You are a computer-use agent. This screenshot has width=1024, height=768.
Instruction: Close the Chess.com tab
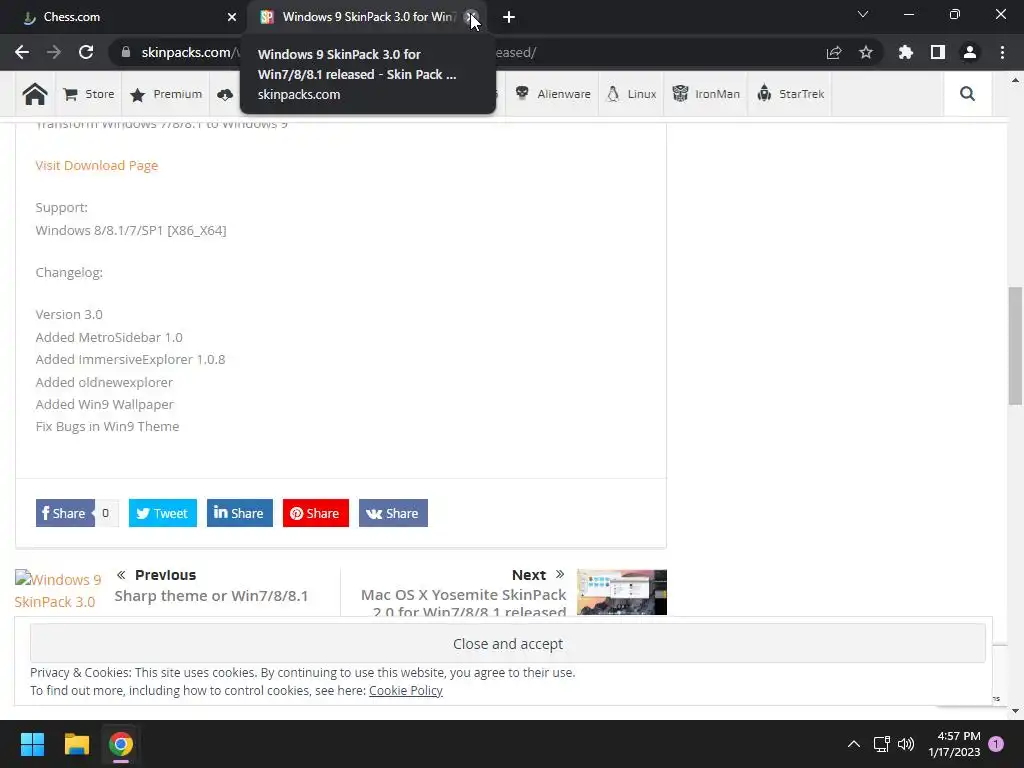[232, 17]
